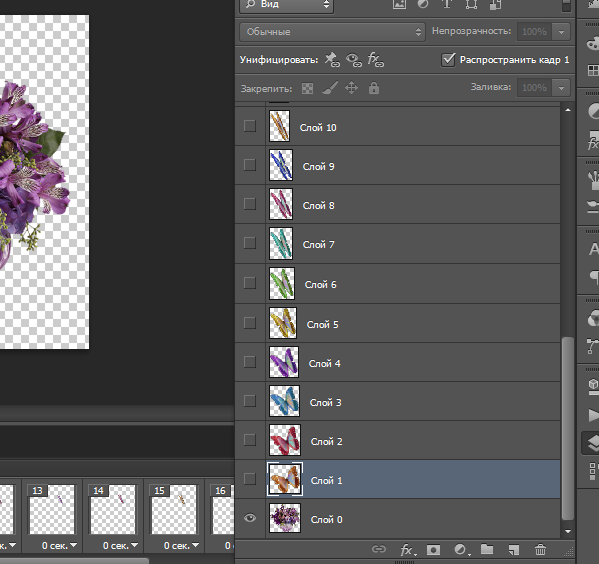Click the timeline horizontal scrollbar

(x=74, y=560)
